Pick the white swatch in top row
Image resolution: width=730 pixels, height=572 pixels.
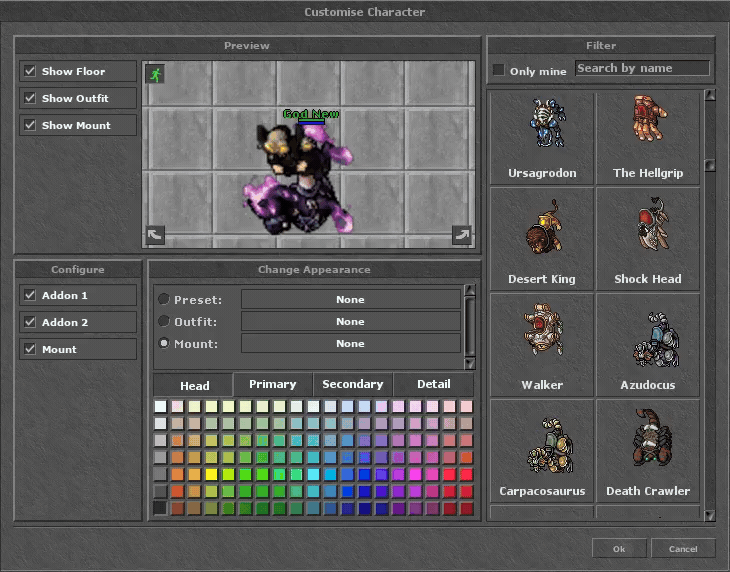pos(160,406)
